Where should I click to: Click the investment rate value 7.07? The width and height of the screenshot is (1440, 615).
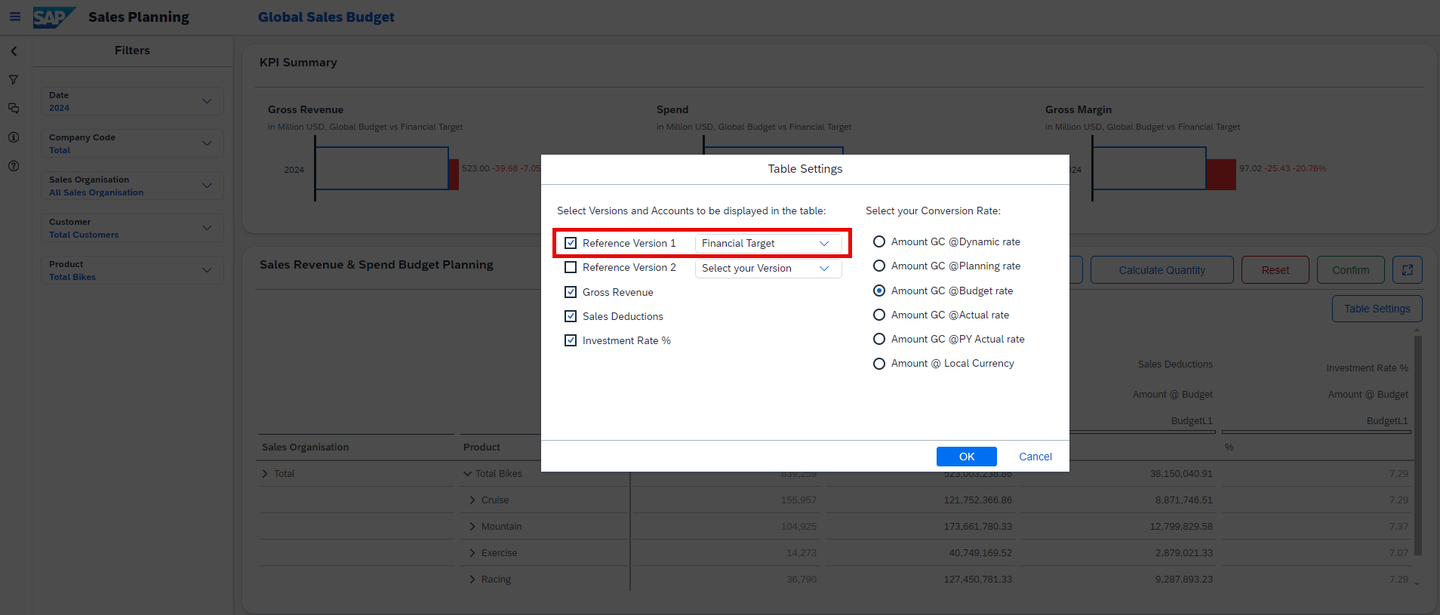(x=1398, y=553)
